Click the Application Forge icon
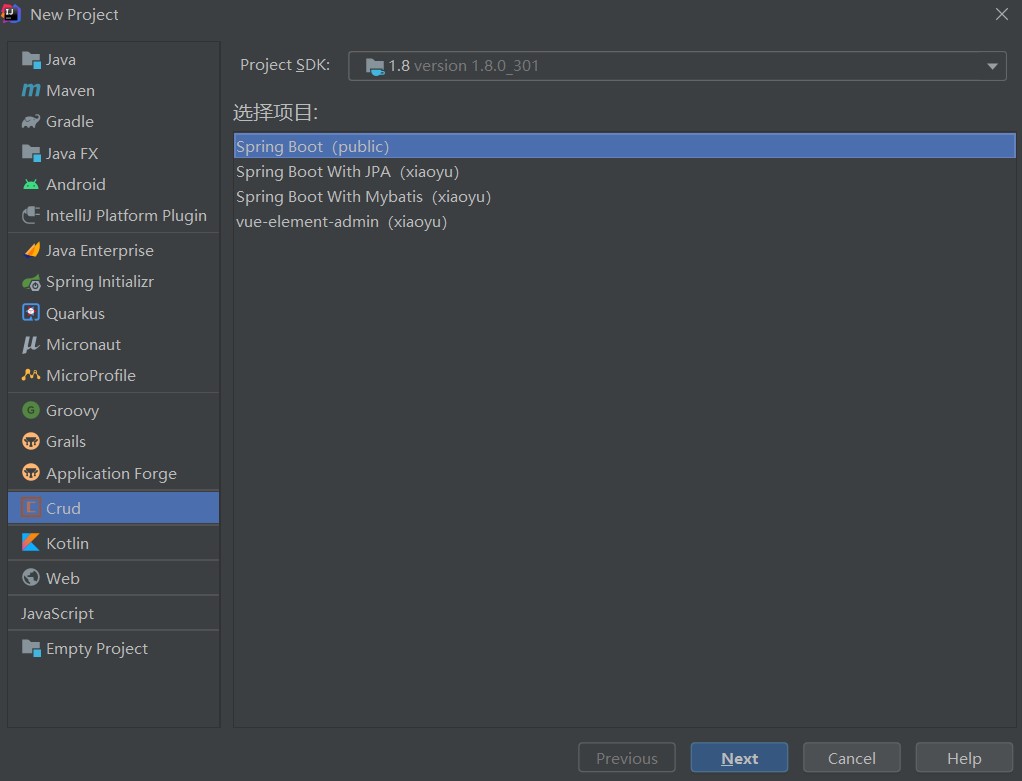The image size is (1022, 781). [31, 473]
